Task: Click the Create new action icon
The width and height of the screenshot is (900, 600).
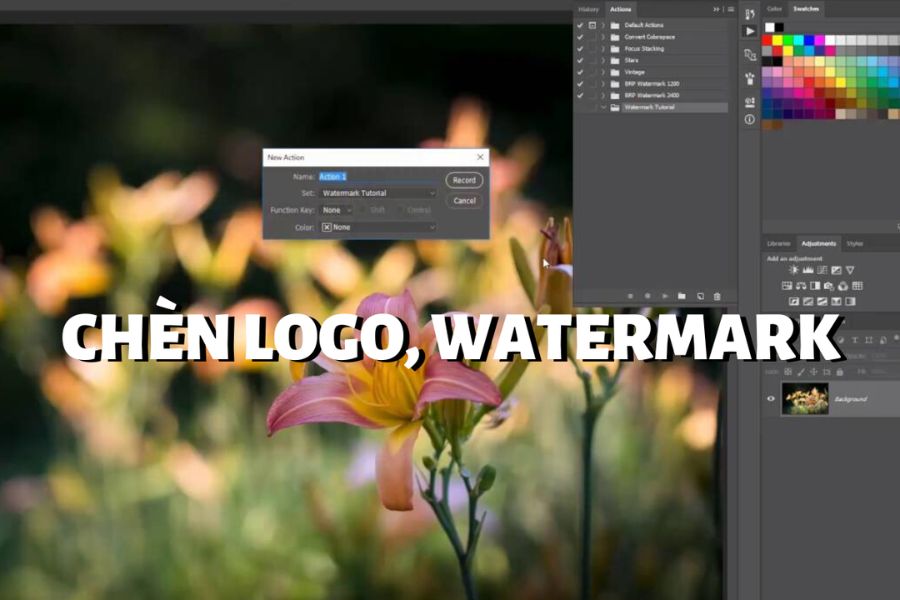Action: tap(700, 296)
